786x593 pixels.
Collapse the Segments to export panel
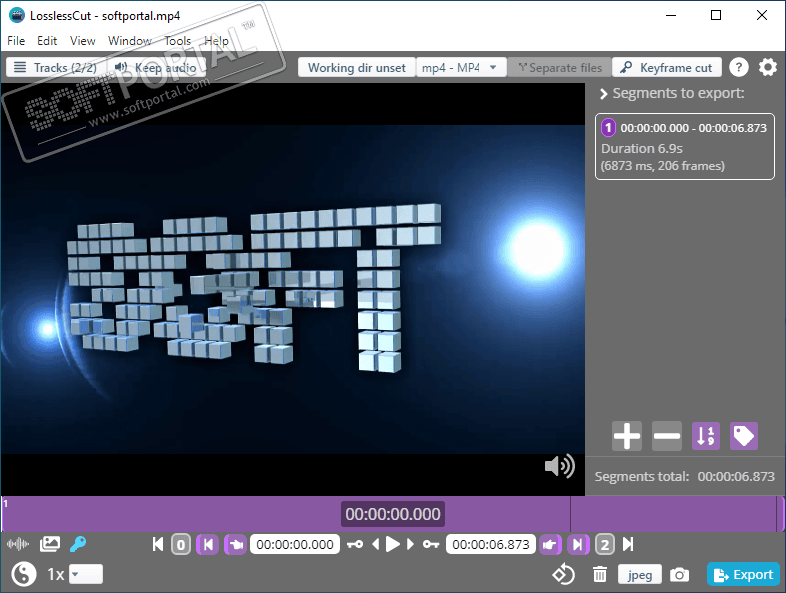pyautogui.click(x=604, y=94)
